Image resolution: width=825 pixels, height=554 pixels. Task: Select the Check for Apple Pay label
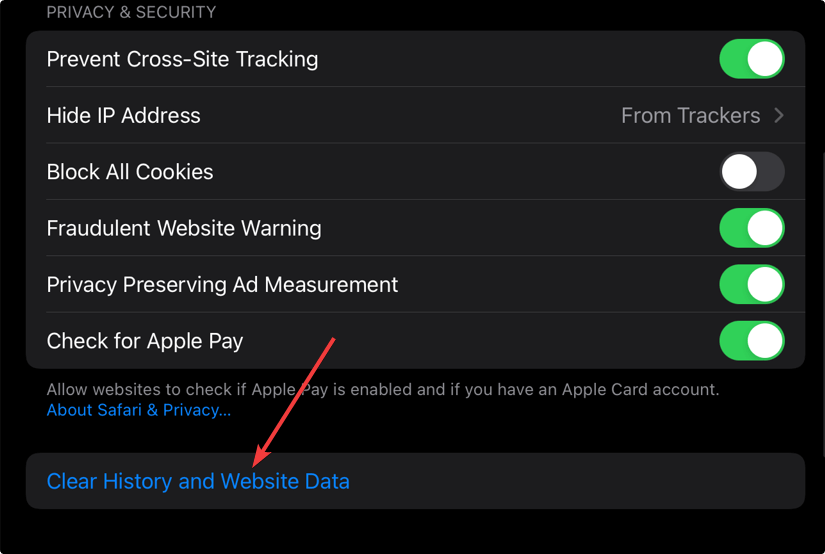[x=145, y=341]
